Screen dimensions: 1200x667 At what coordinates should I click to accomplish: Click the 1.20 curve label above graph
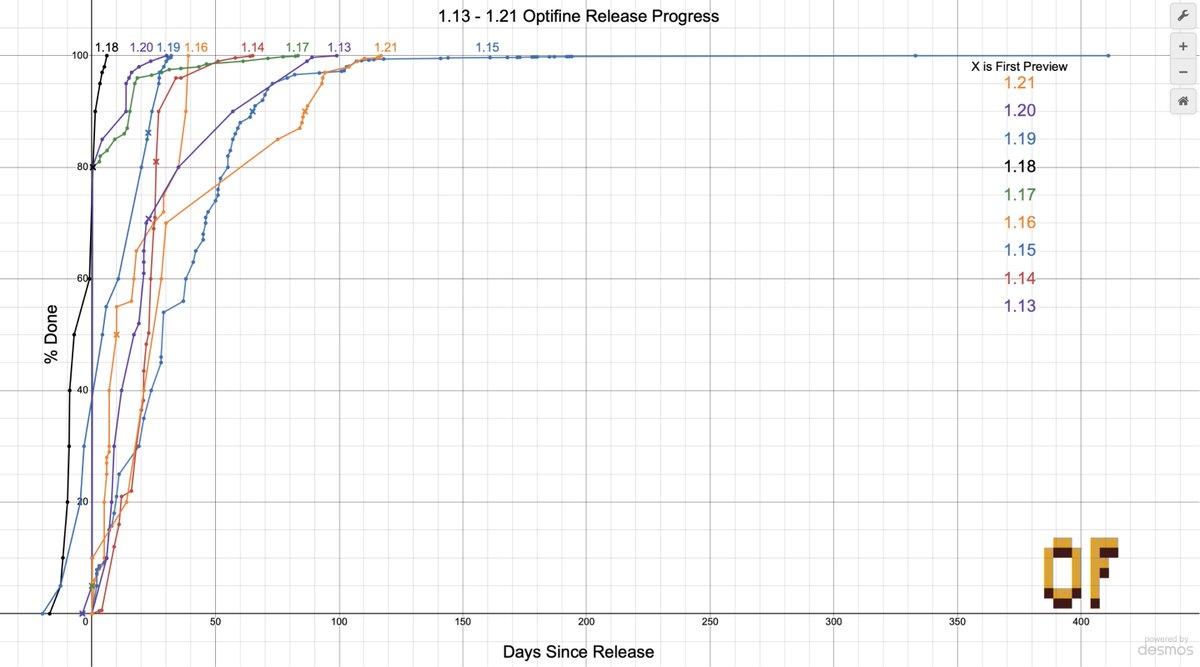141,47
